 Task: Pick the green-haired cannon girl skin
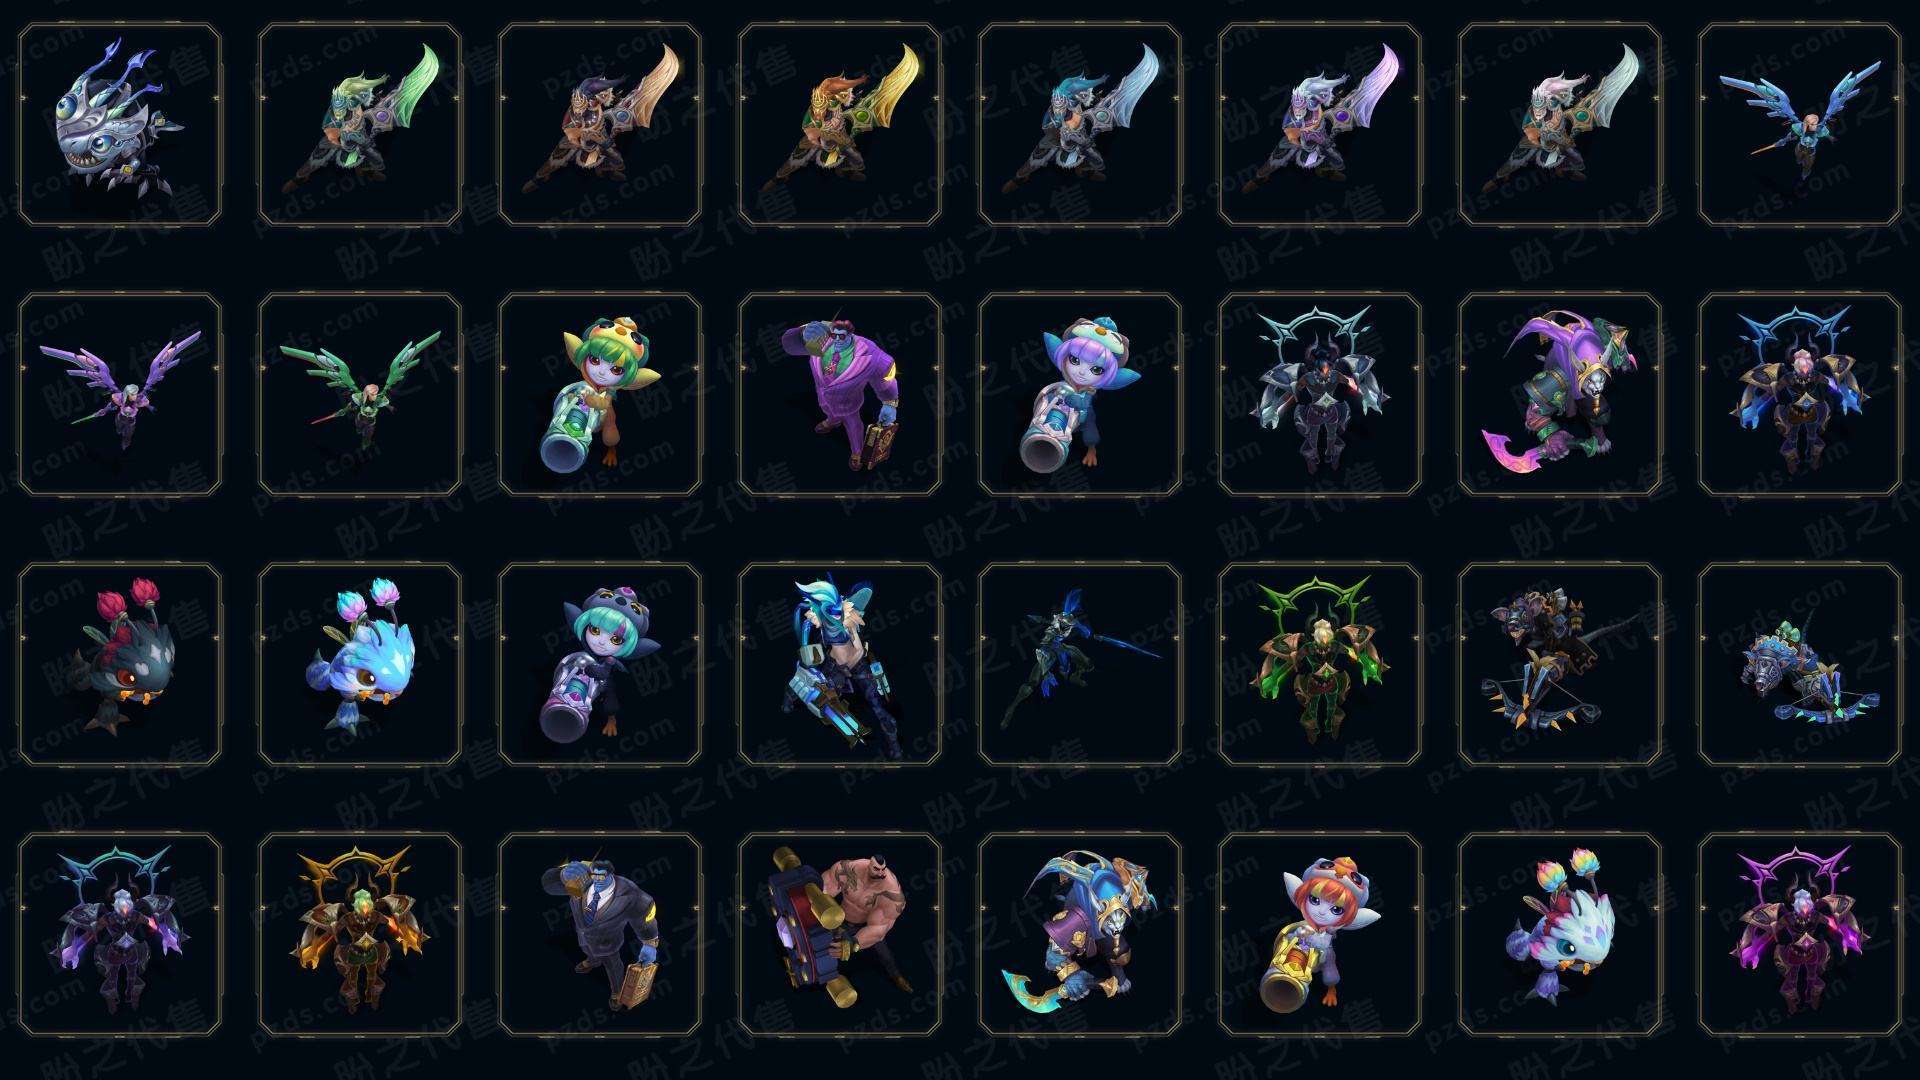[x=600, y=394]
